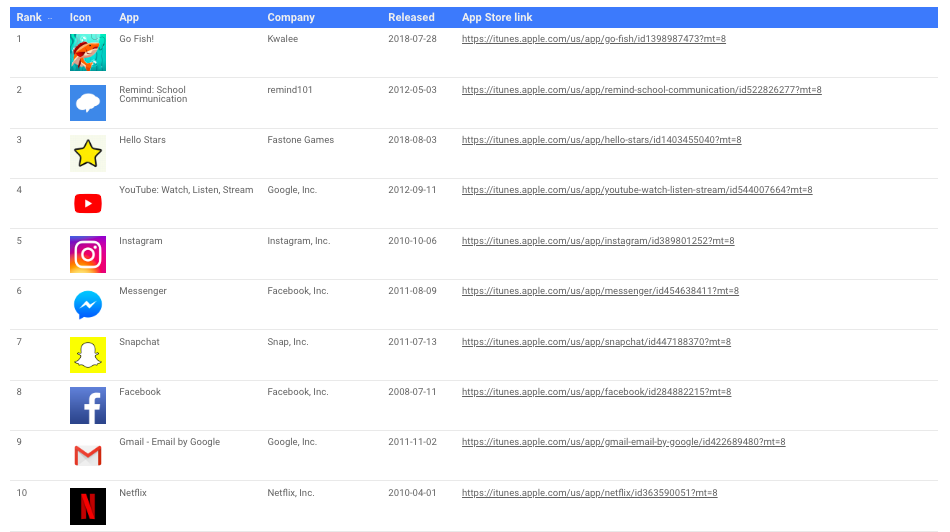
Task: Click the 'Netflix, Inc.' company cell
Action: (291, 493)
